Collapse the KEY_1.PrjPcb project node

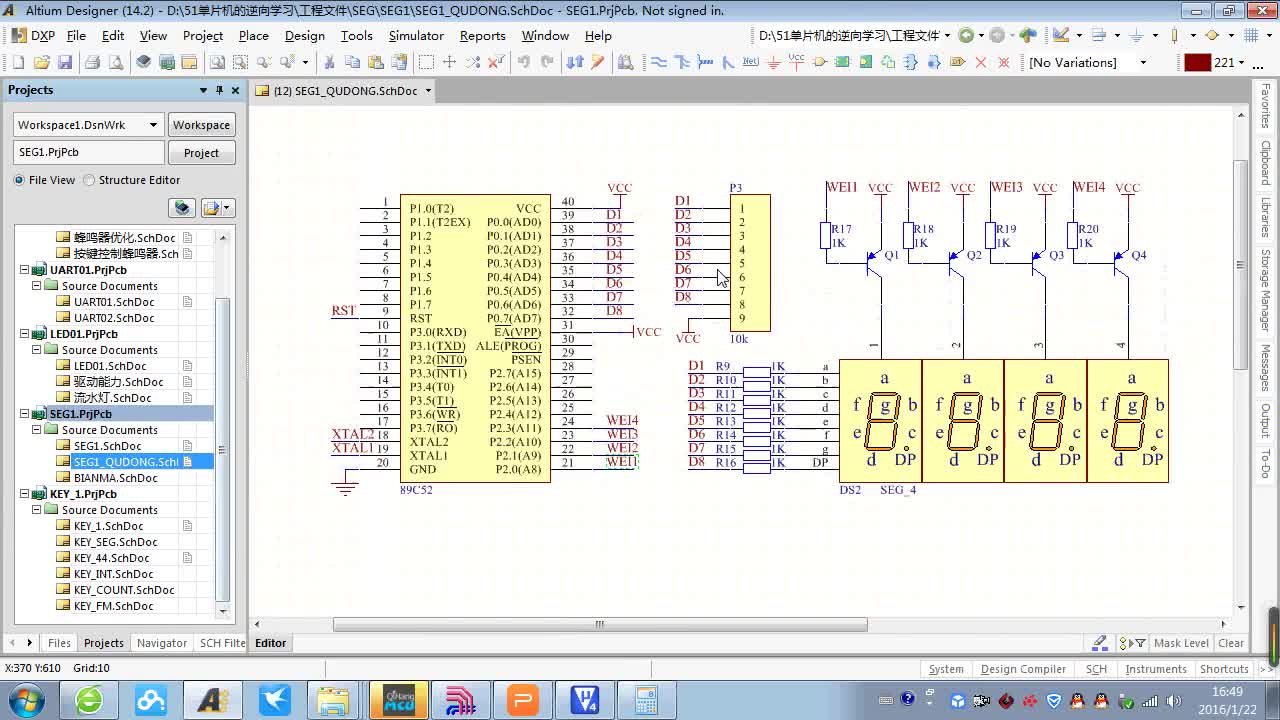point(25,494)
